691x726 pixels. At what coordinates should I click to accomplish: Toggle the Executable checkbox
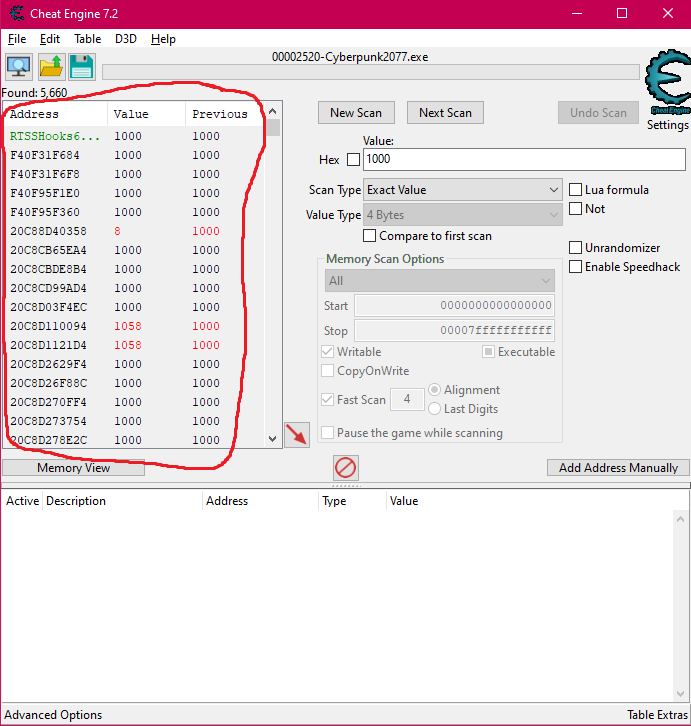(x=488, y=352)
